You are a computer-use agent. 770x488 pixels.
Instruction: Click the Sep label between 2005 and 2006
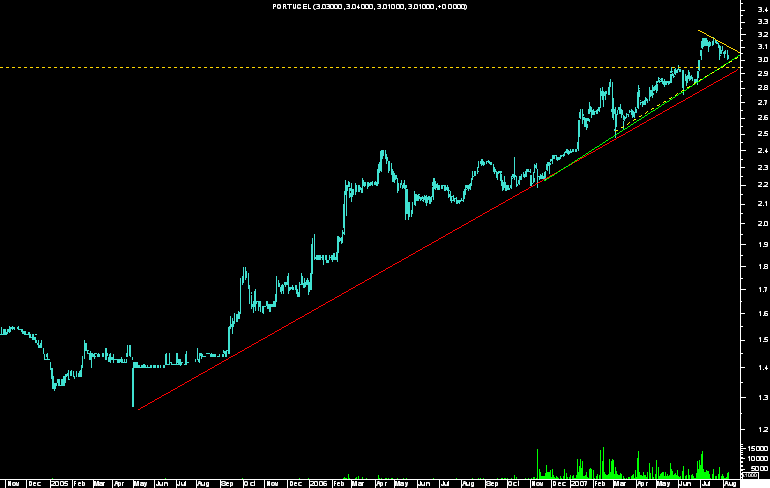point(227,484)
